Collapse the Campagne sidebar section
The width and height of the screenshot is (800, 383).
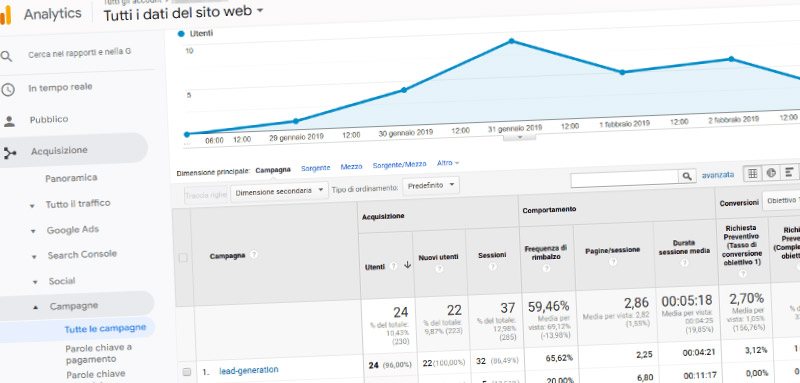tap(35, 308)
